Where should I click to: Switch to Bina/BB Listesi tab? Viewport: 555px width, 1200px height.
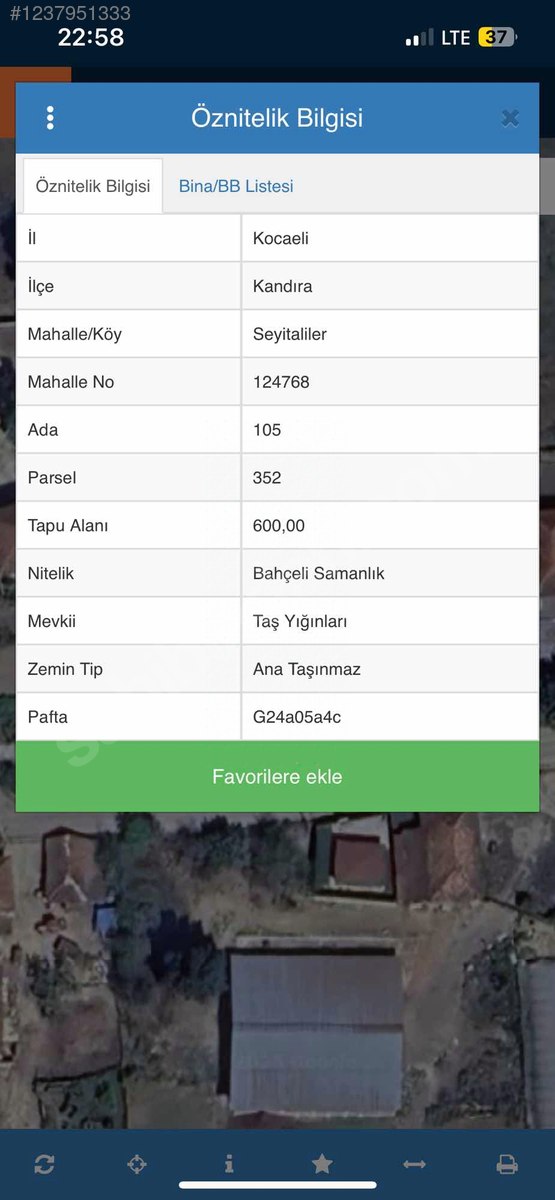pos(236,186)
